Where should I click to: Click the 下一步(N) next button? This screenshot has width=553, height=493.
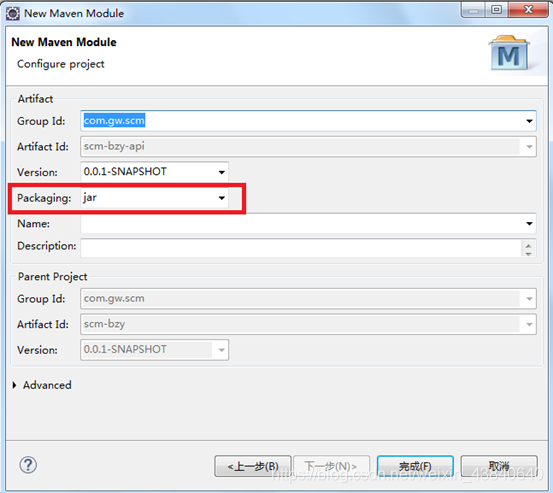point(331,466)
